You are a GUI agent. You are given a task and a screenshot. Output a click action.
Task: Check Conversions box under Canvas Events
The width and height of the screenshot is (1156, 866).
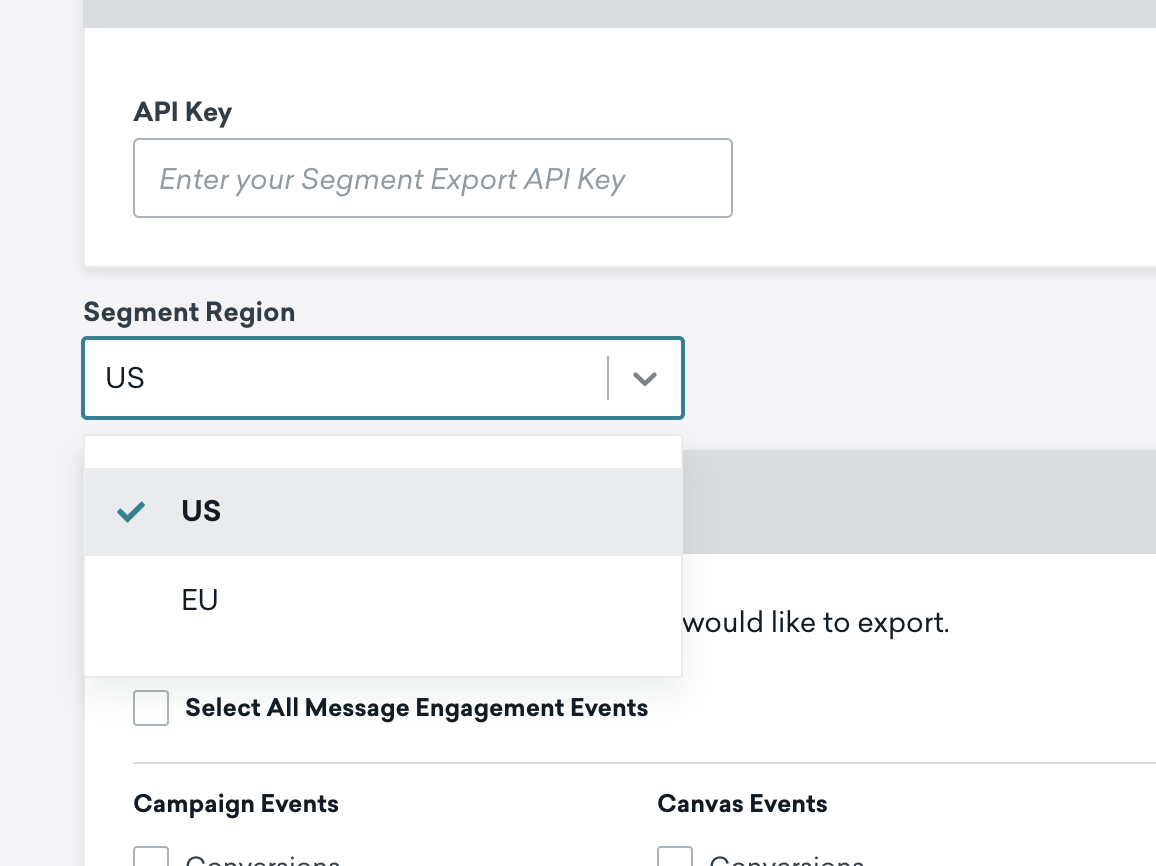pyautogui.click(x=675, y=858)
